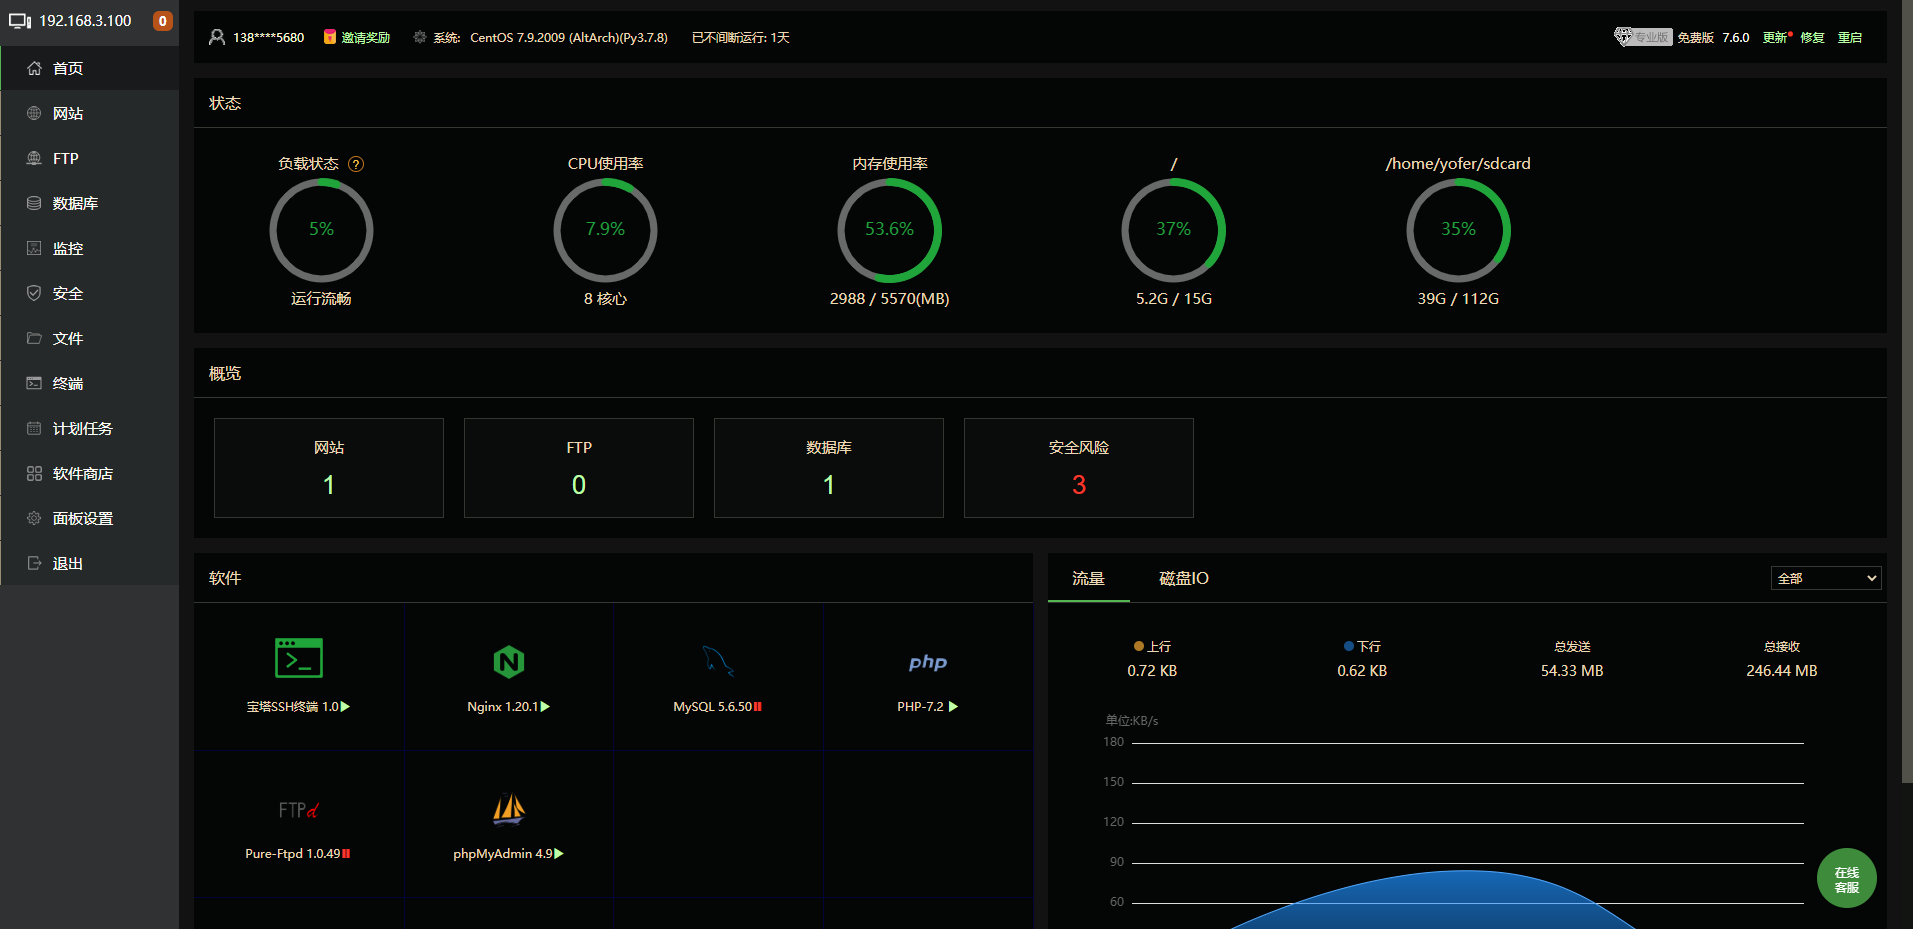Select the FTP sidebar icon
Screen dimensions: 1913x929
[34, 158]
